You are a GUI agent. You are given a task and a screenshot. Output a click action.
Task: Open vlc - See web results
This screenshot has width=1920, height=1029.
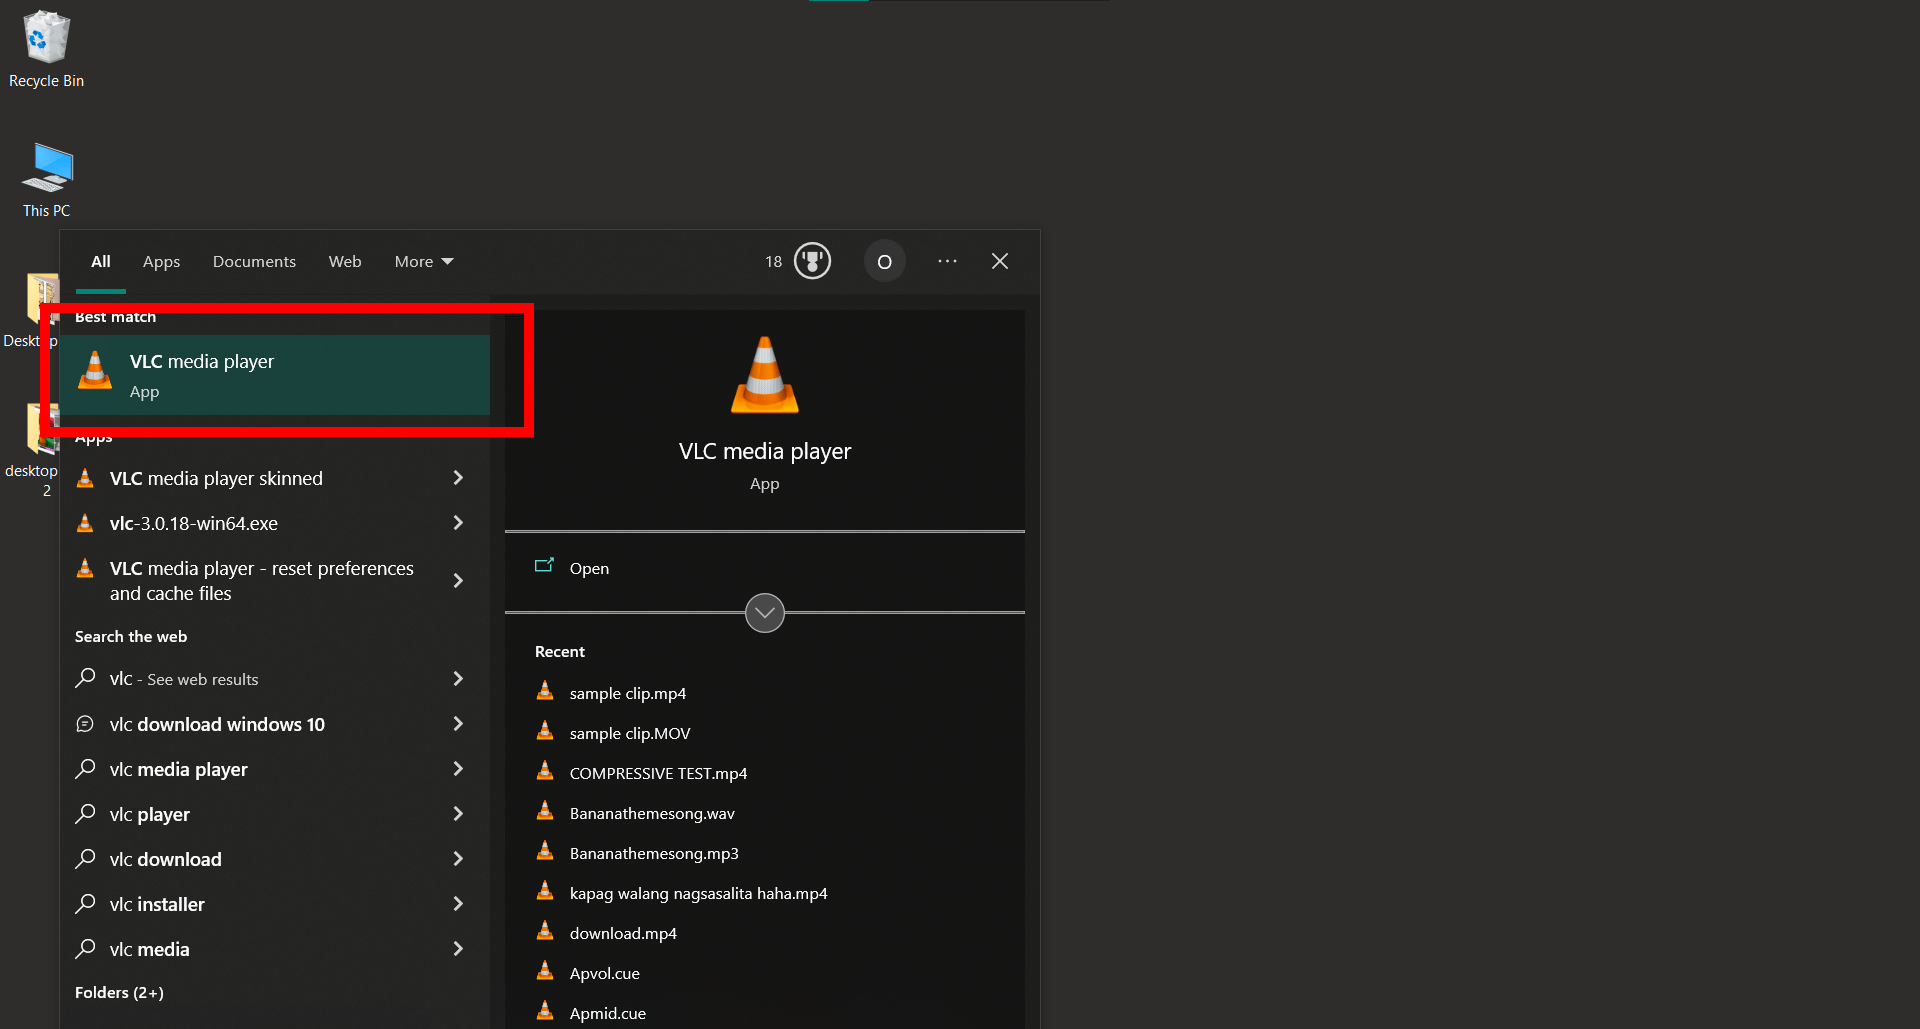point(183,679)
